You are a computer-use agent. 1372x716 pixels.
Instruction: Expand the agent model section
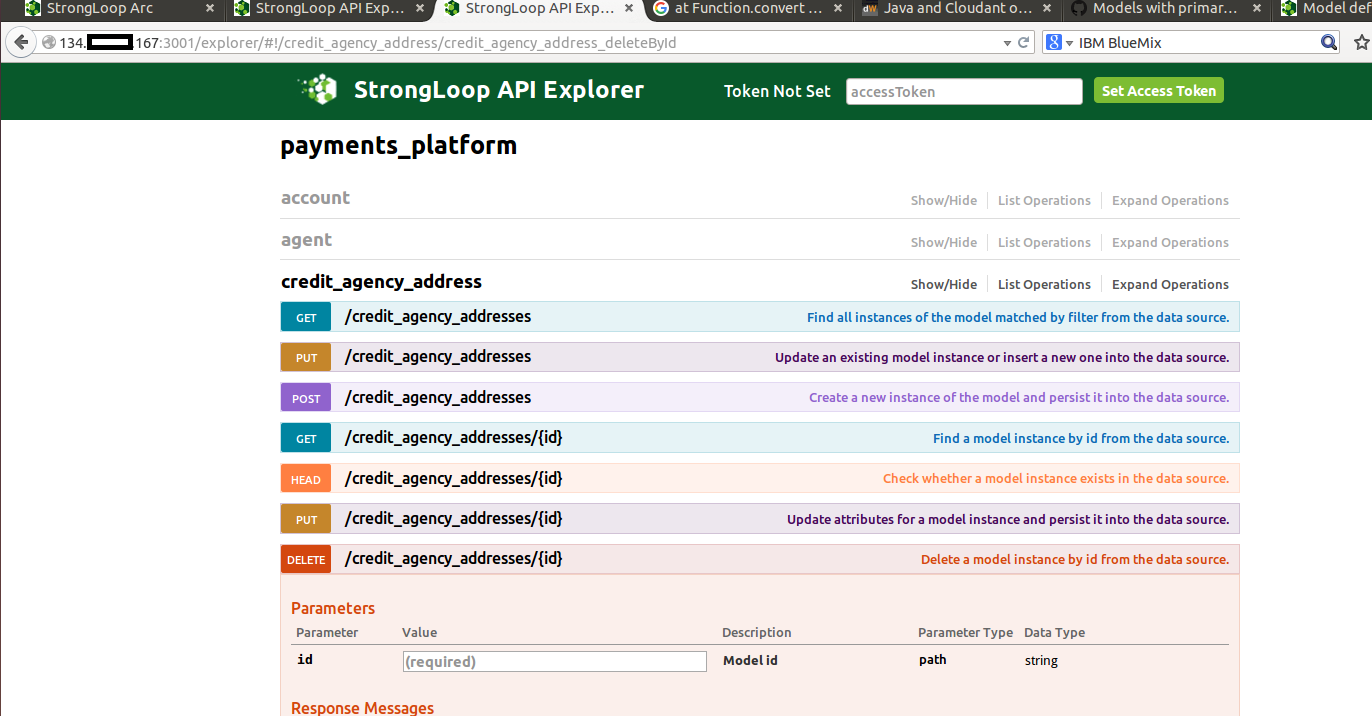point(306,240)
